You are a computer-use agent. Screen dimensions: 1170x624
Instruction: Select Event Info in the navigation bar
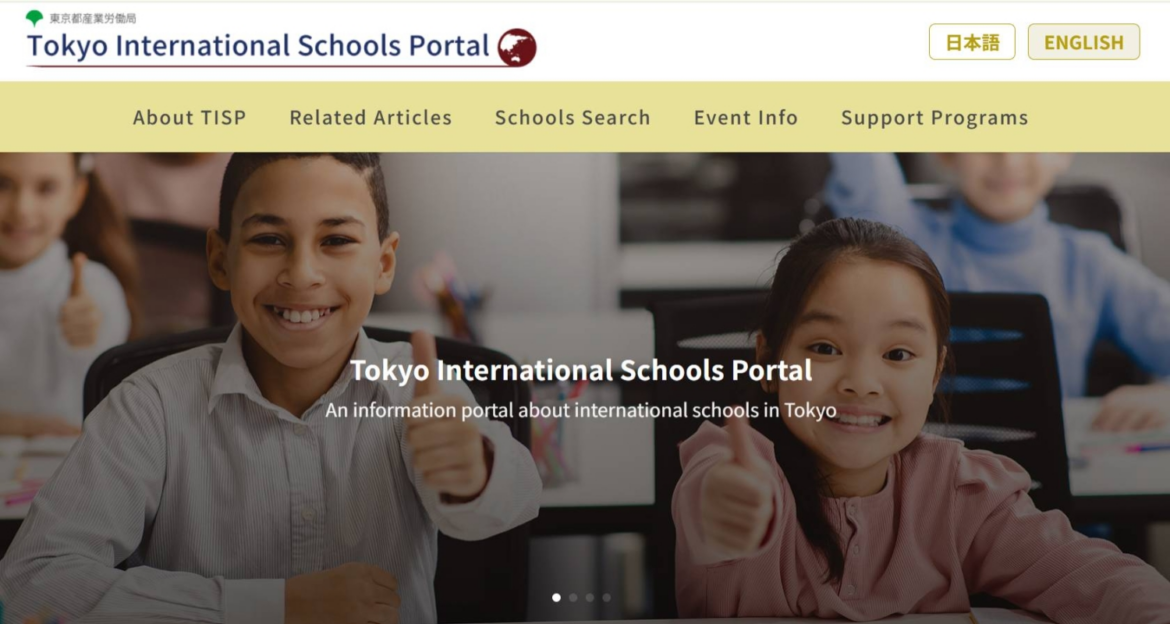745,117
